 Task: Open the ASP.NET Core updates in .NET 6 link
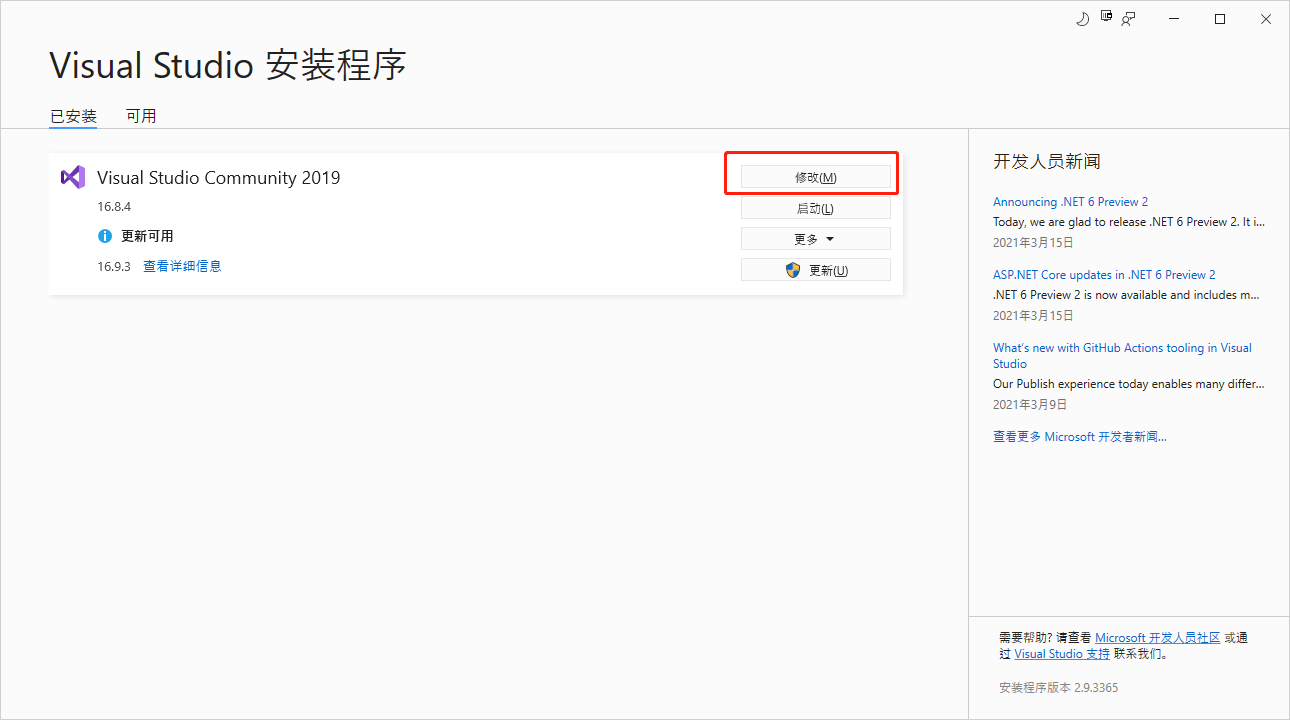(x=1104, y=274)
